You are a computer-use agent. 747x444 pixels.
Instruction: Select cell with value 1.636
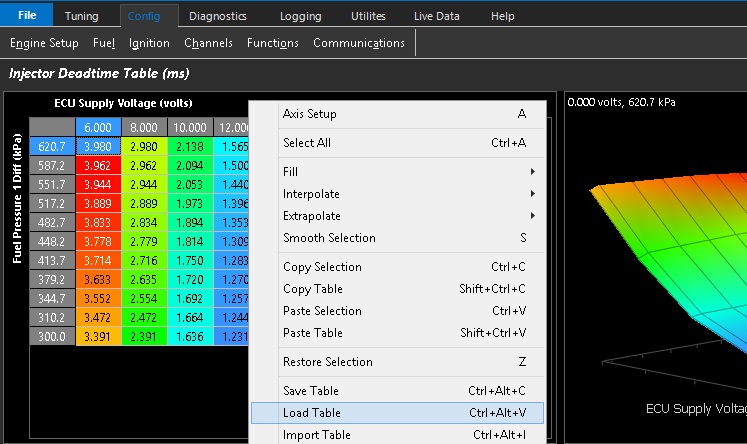pyautogui.click(x=190, y=336)
